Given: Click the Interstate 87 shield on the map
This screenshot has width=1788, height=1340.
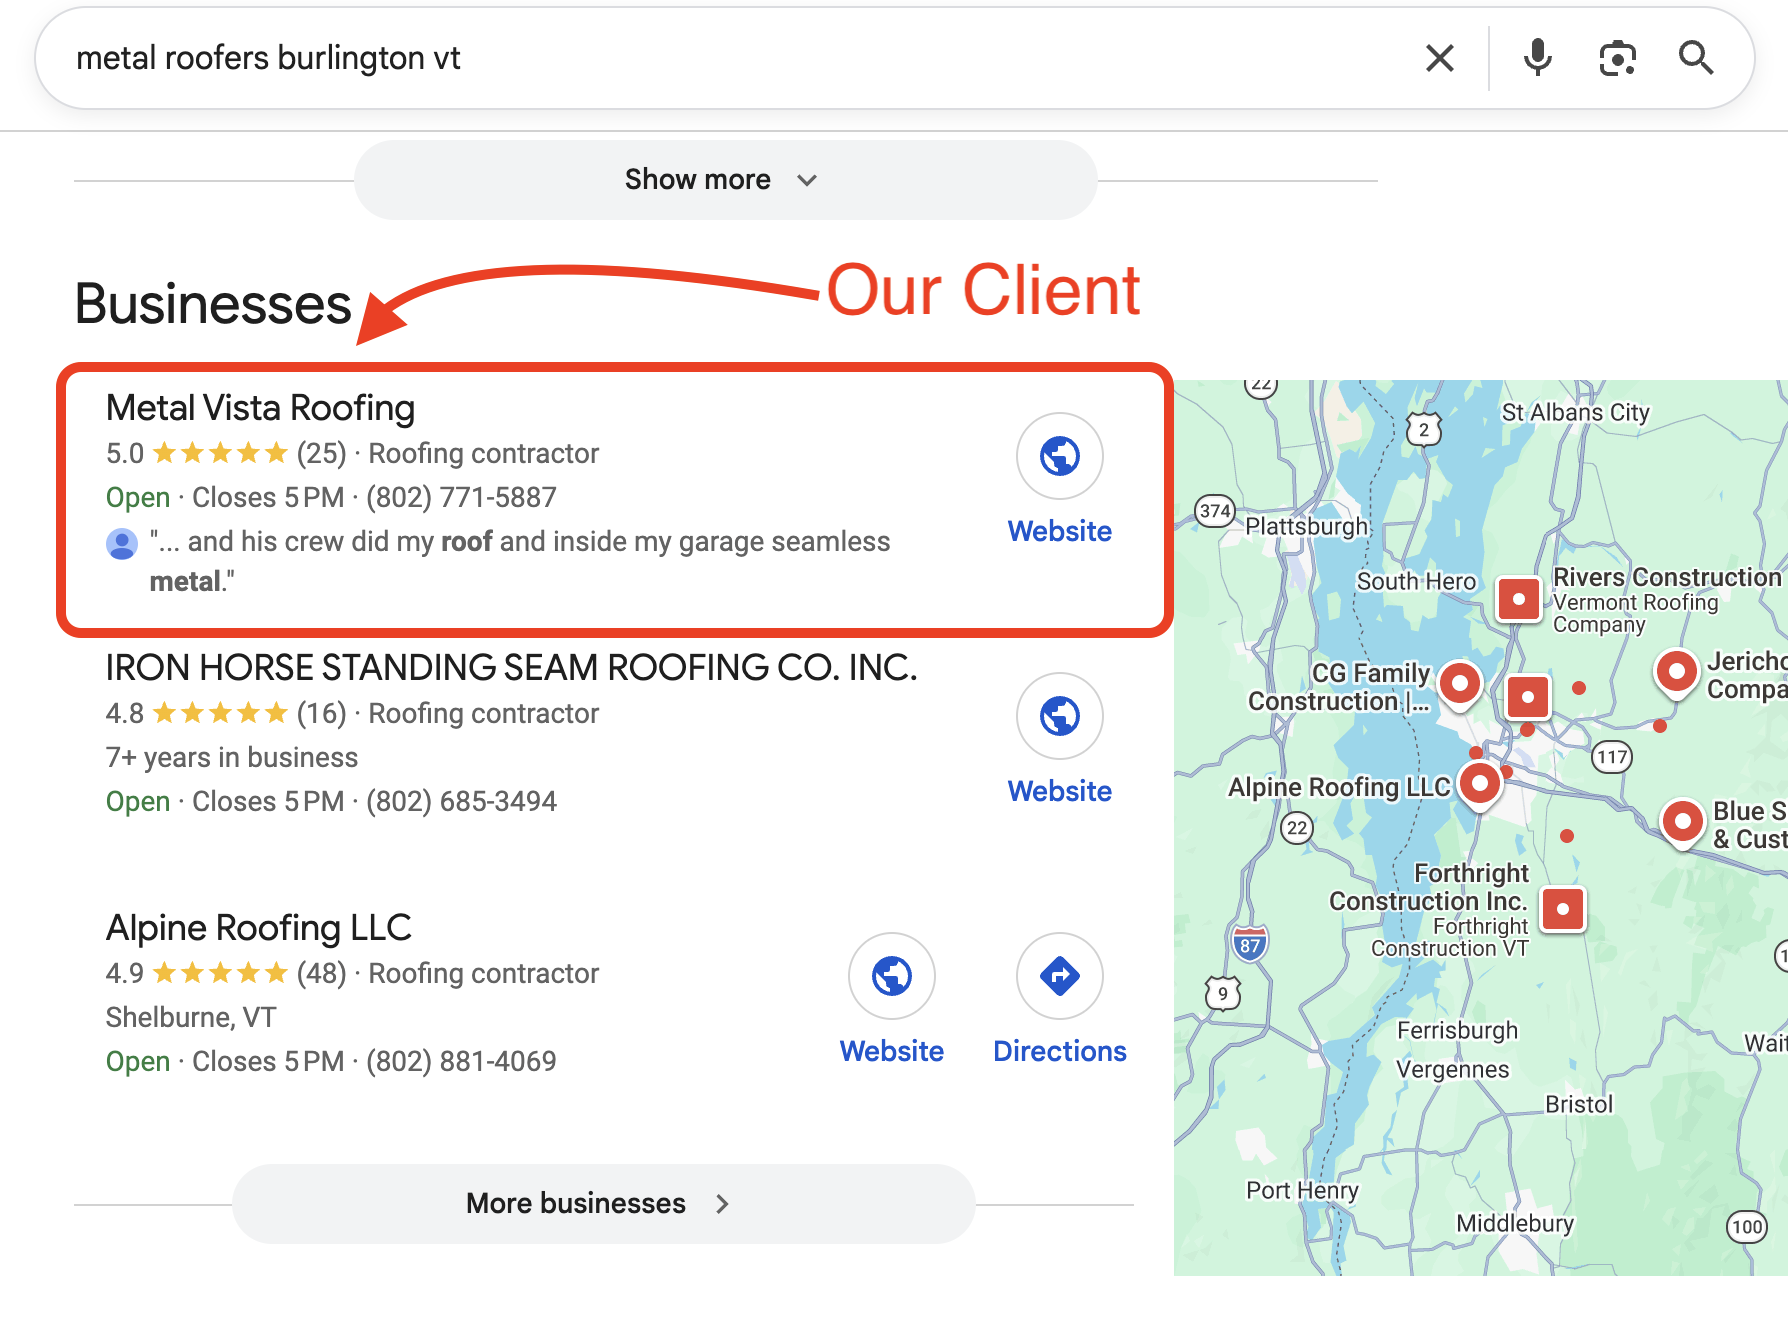Looking at the screenshot, I should click(x=1250, y=943).
